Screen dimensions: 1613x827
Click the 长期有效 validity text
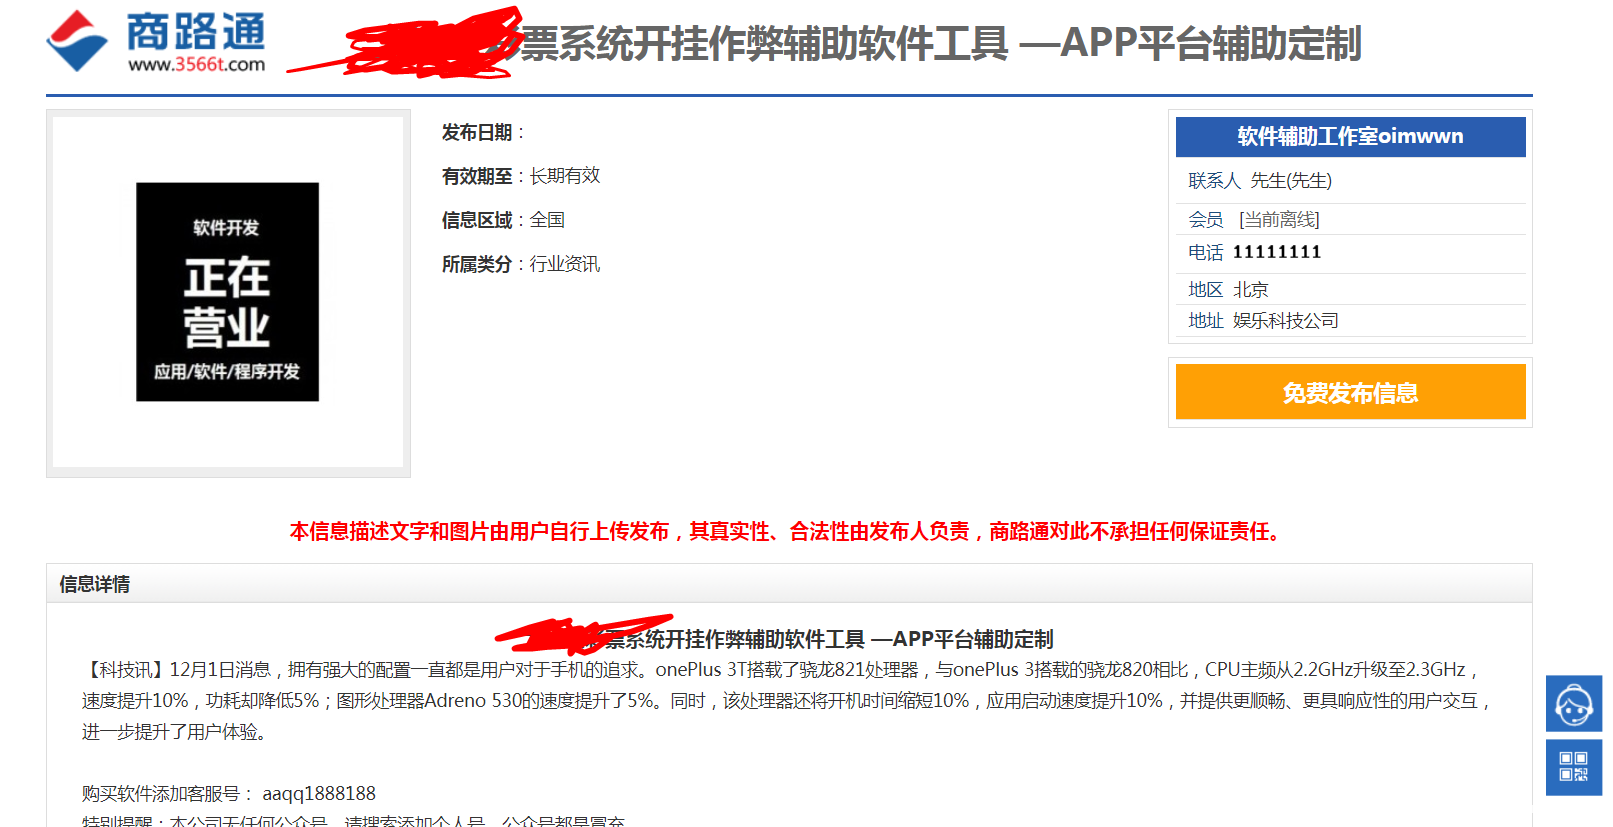[564, 176]
